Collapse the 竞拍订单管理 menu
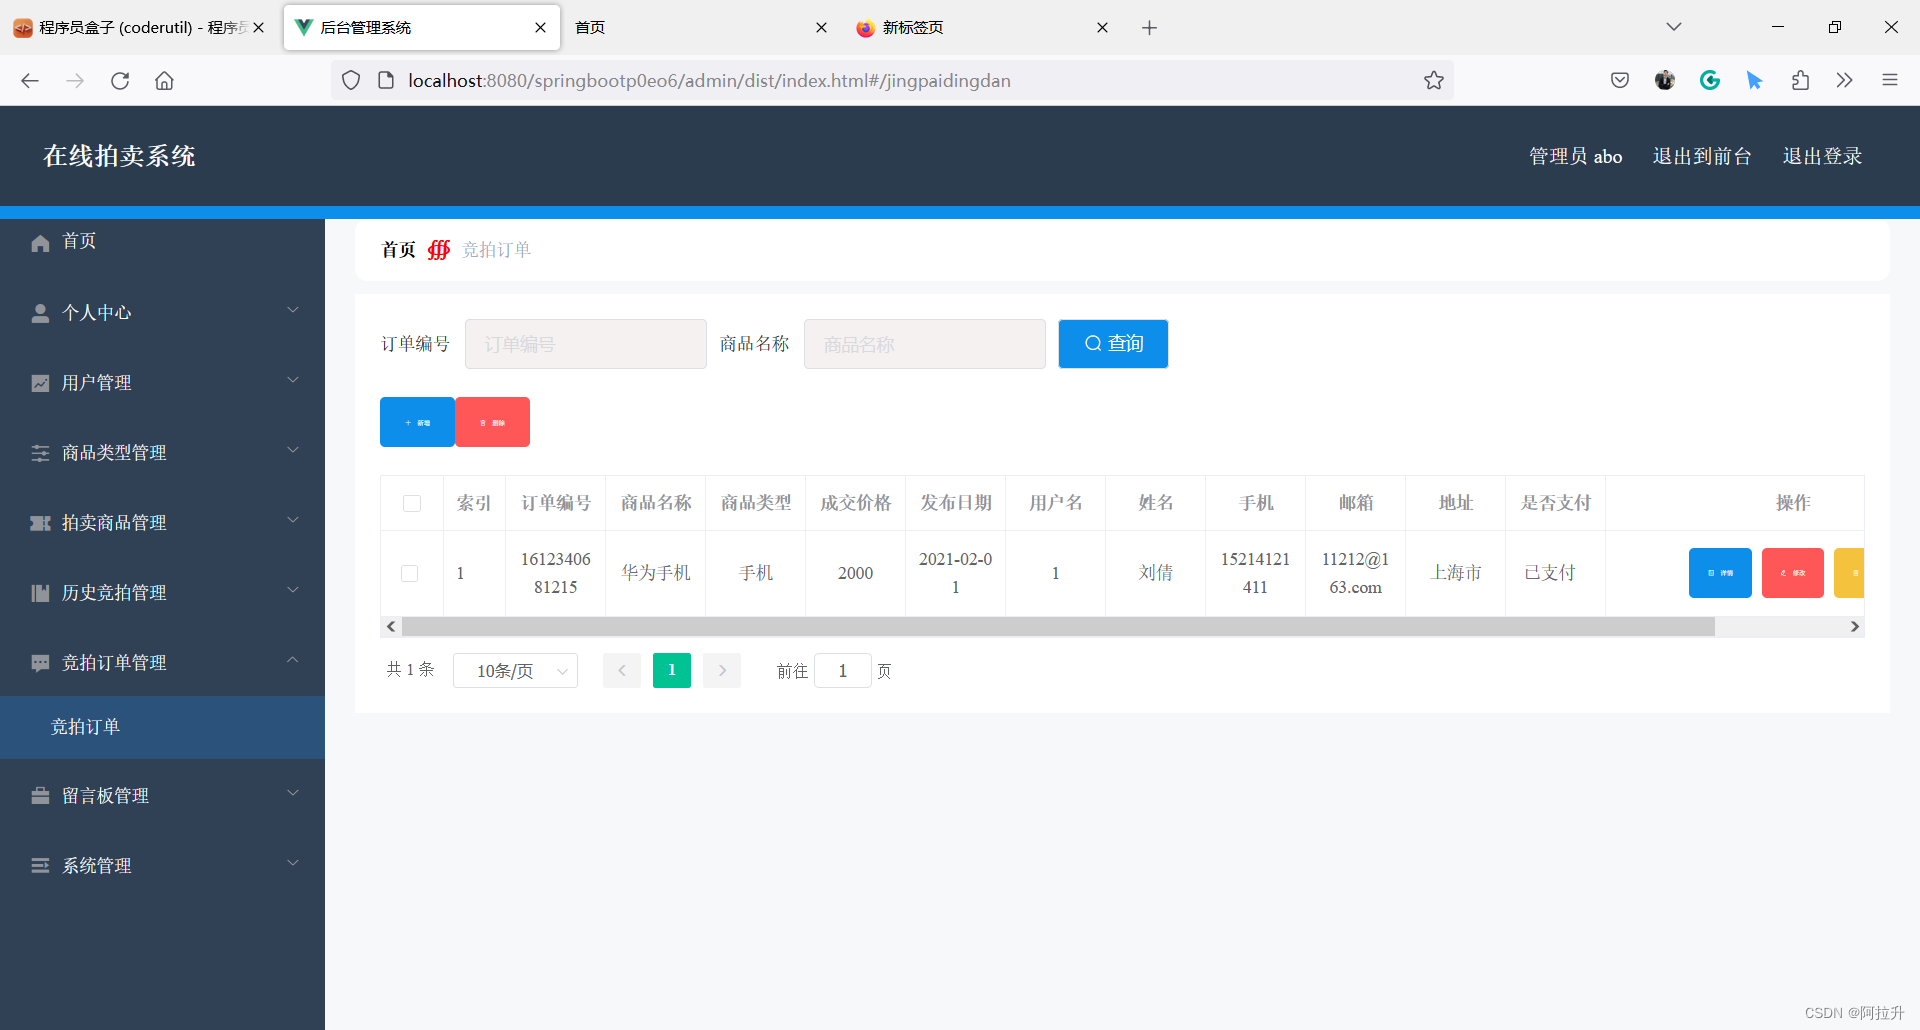The height and width of the screenshot is (1030, 1920). 293,661
